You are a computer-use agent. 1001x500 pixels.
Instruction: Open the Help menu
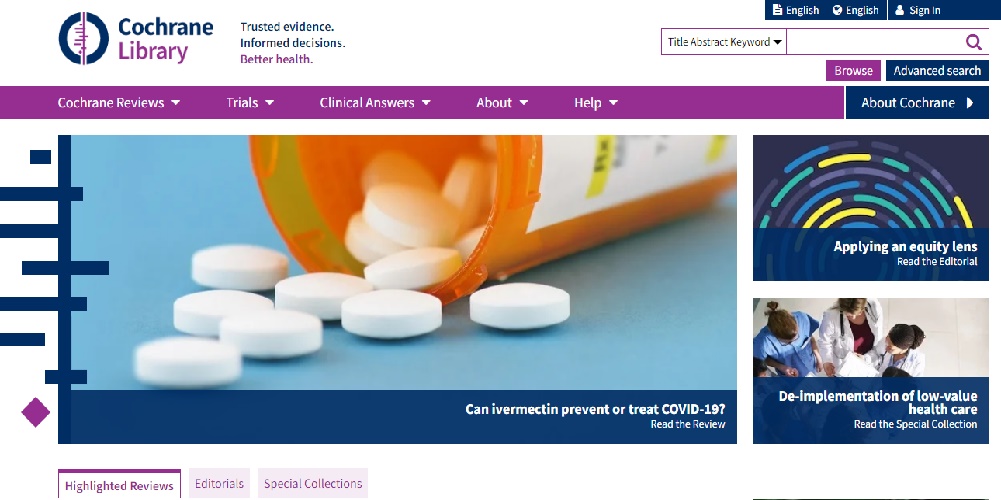(x=596, y=103)
